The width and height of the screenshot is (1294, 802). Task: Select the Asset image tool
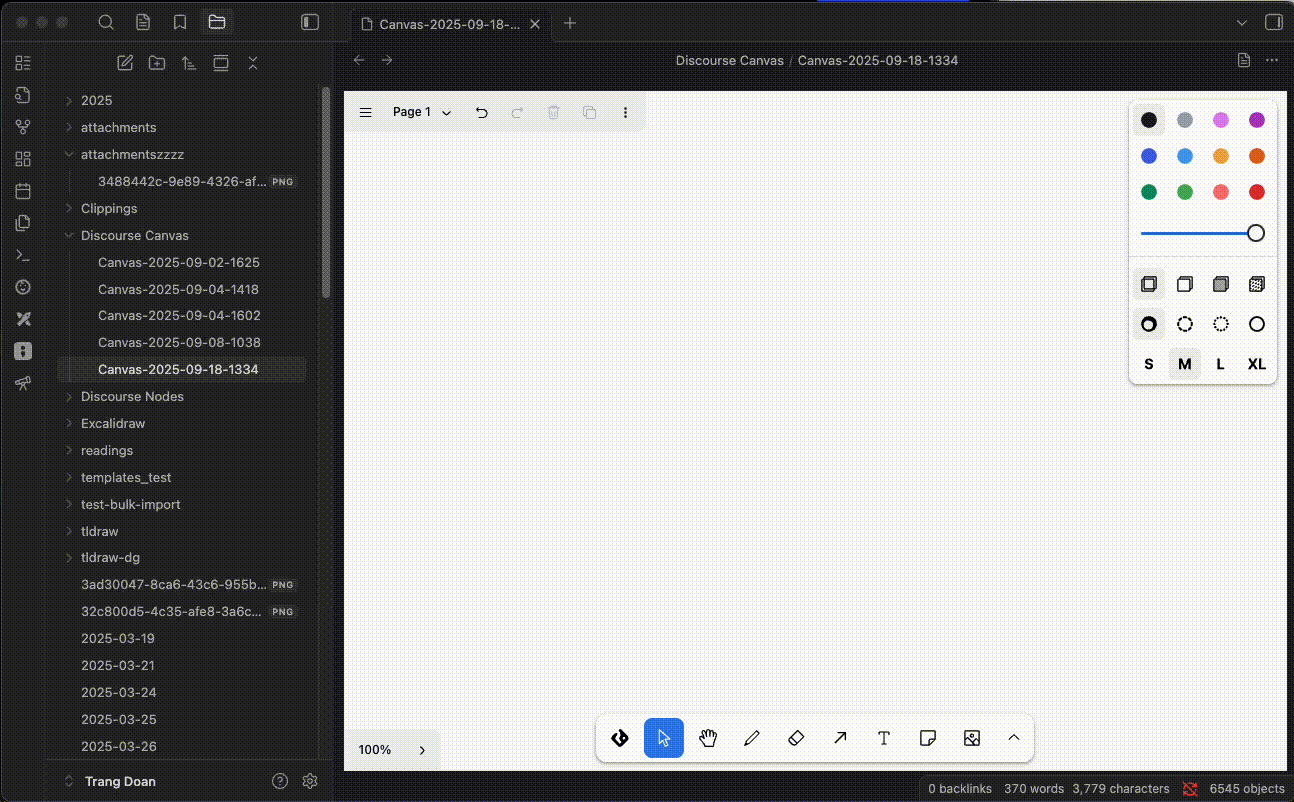pyautogui.click(x=971, y=738)
